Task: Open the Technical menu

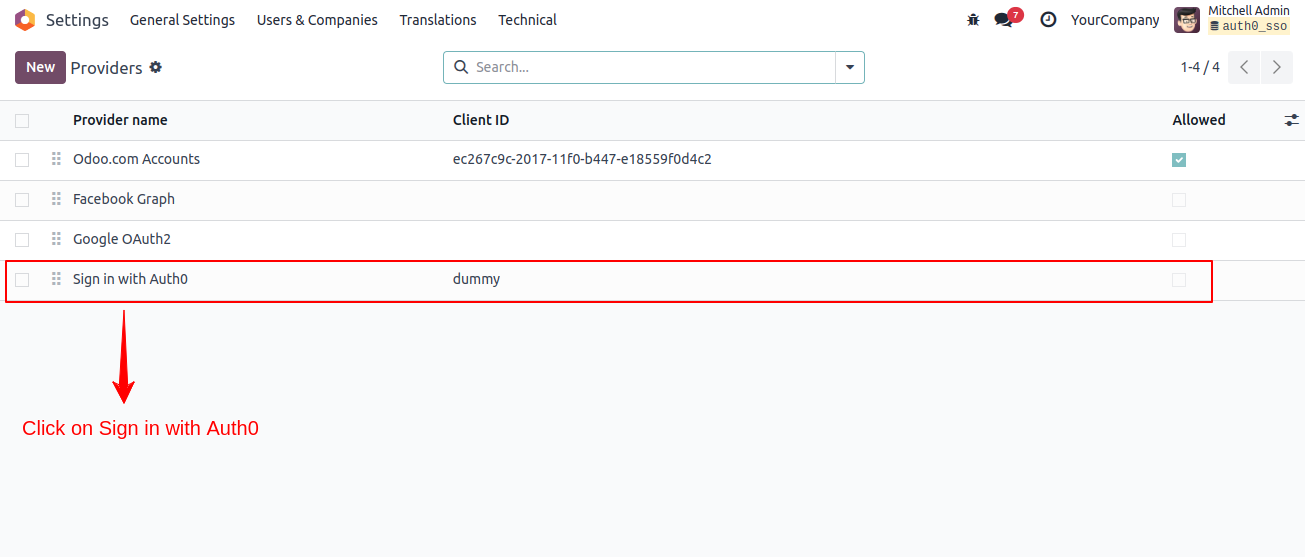Action: click(x=528, y=20)
